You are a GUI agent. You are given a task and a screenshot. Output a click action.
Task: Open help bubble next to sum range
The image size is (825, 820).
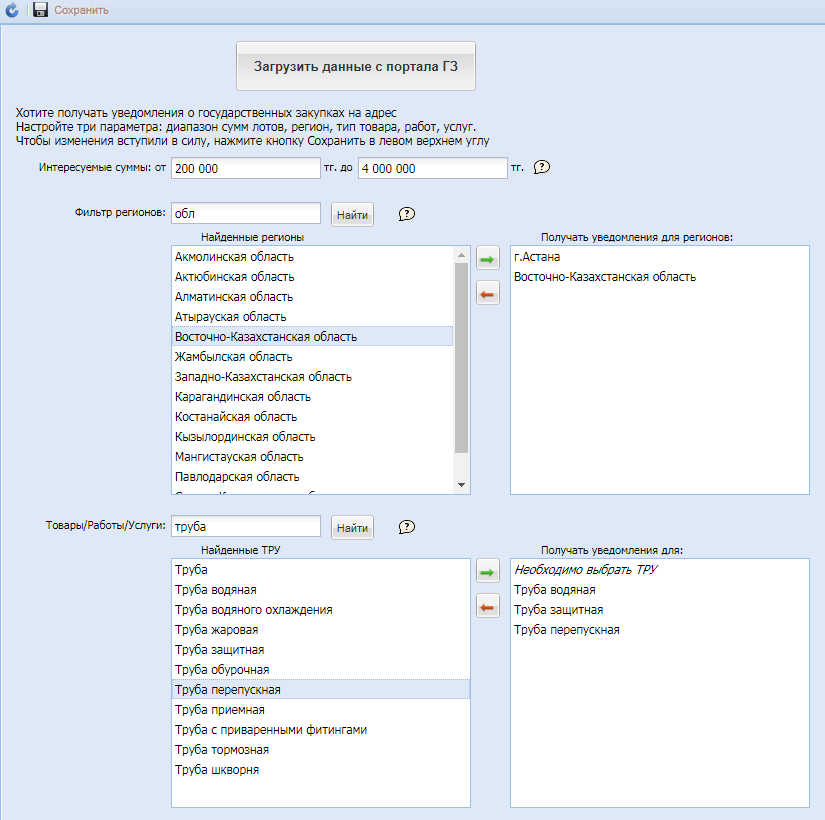coord(541,167)
